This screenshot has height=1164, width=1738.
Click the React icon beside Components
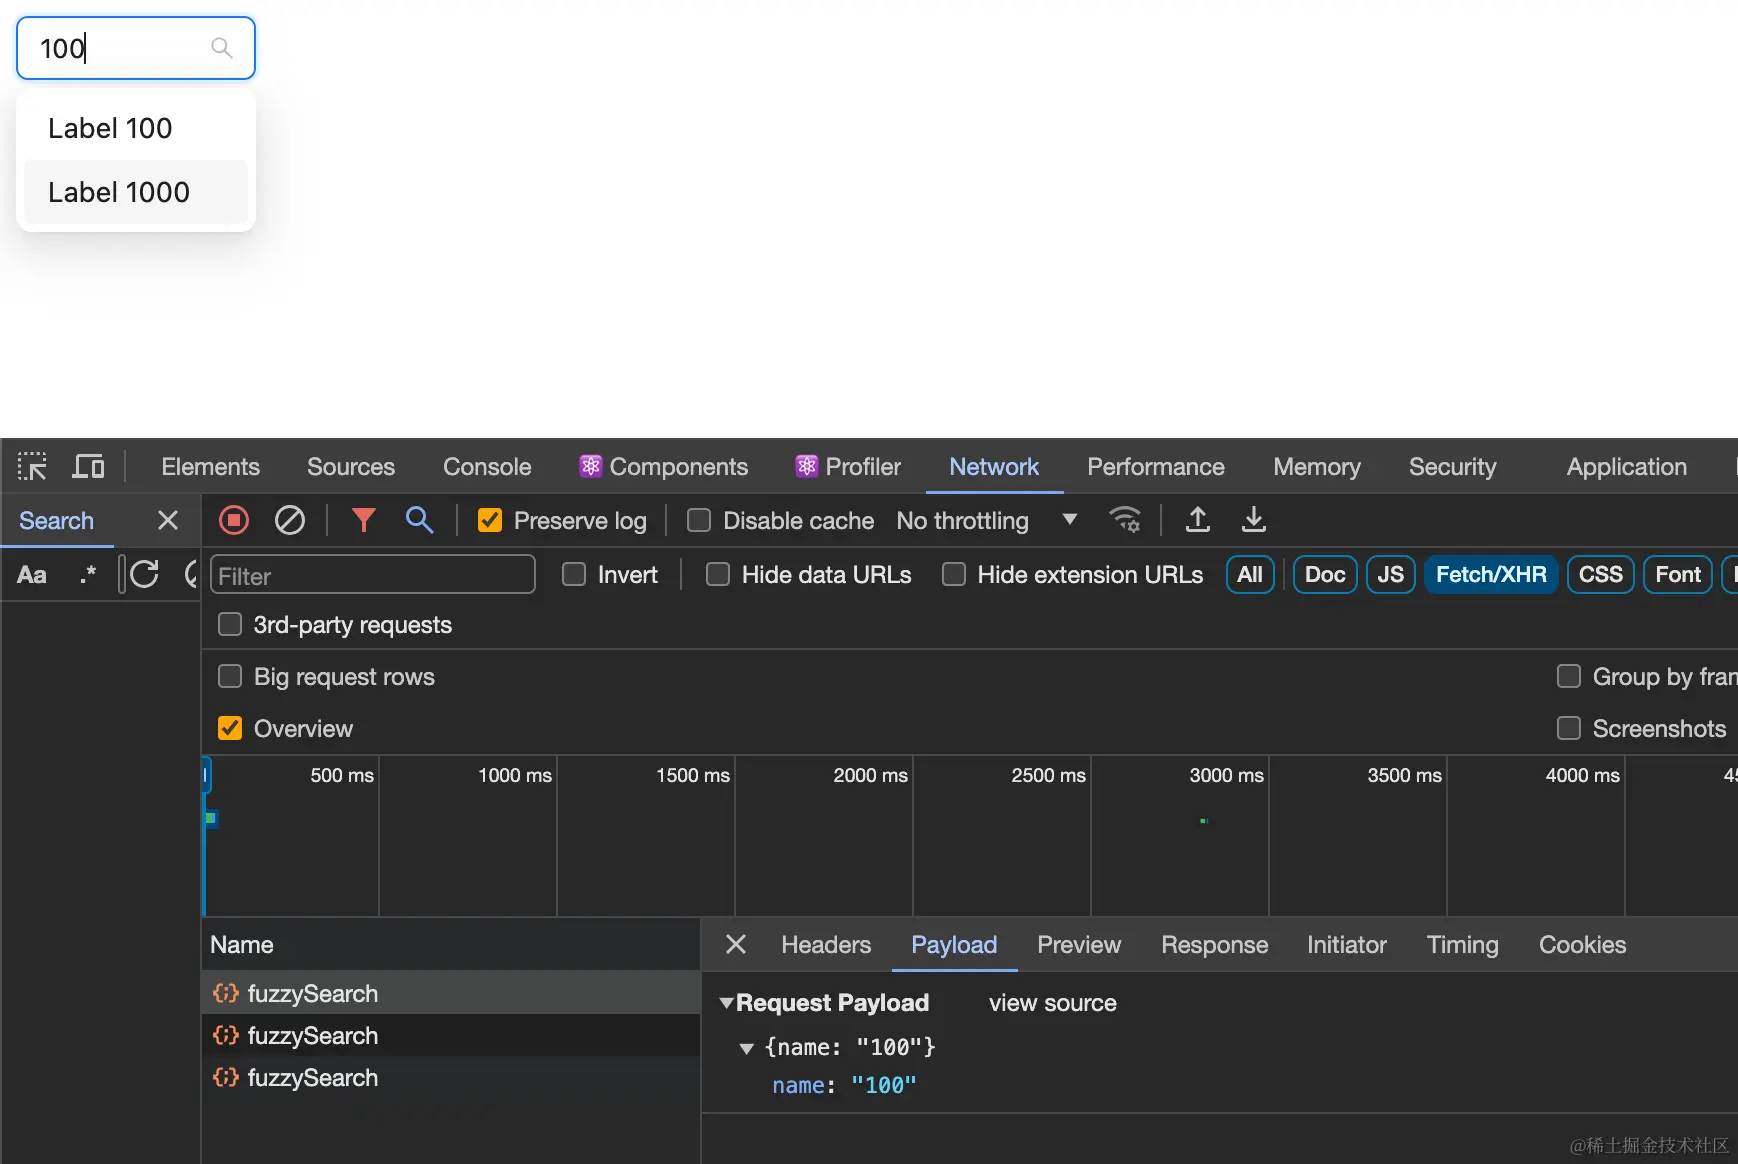(x=591, y=466)
